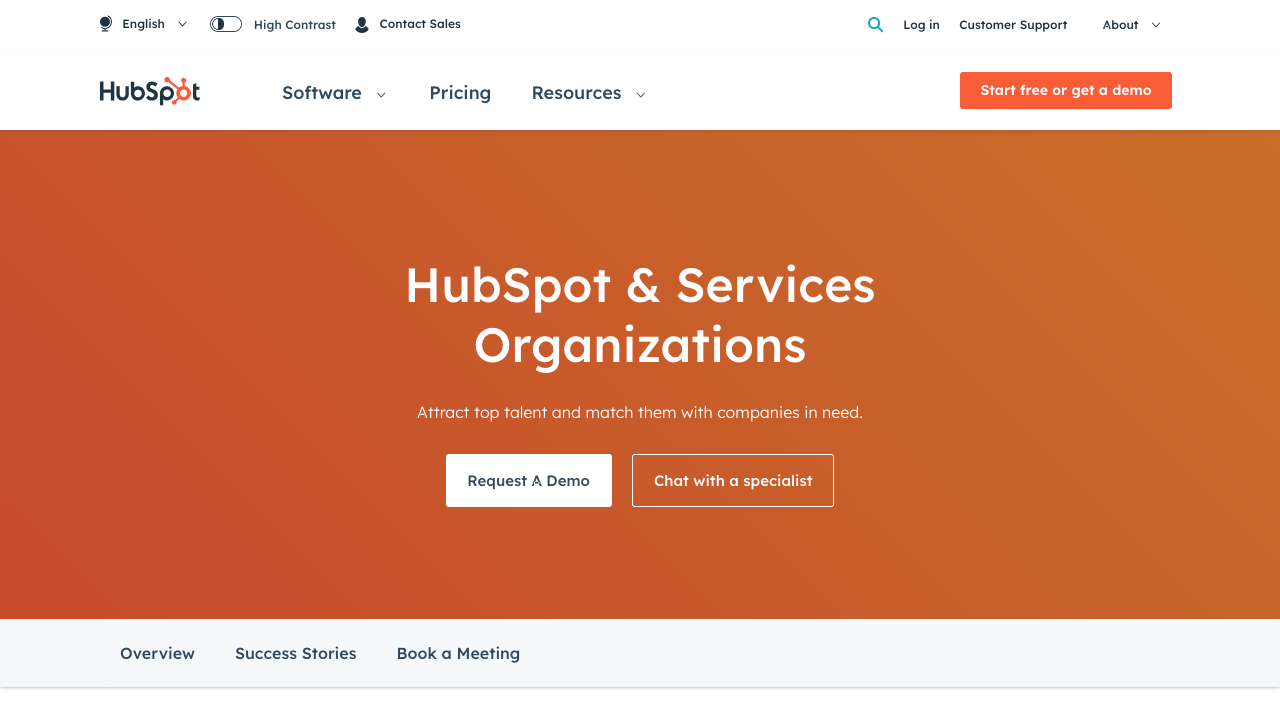1280x710 pixels.
Task: Click the Contact Sales person icon
Action: click(x=362, y=24)
